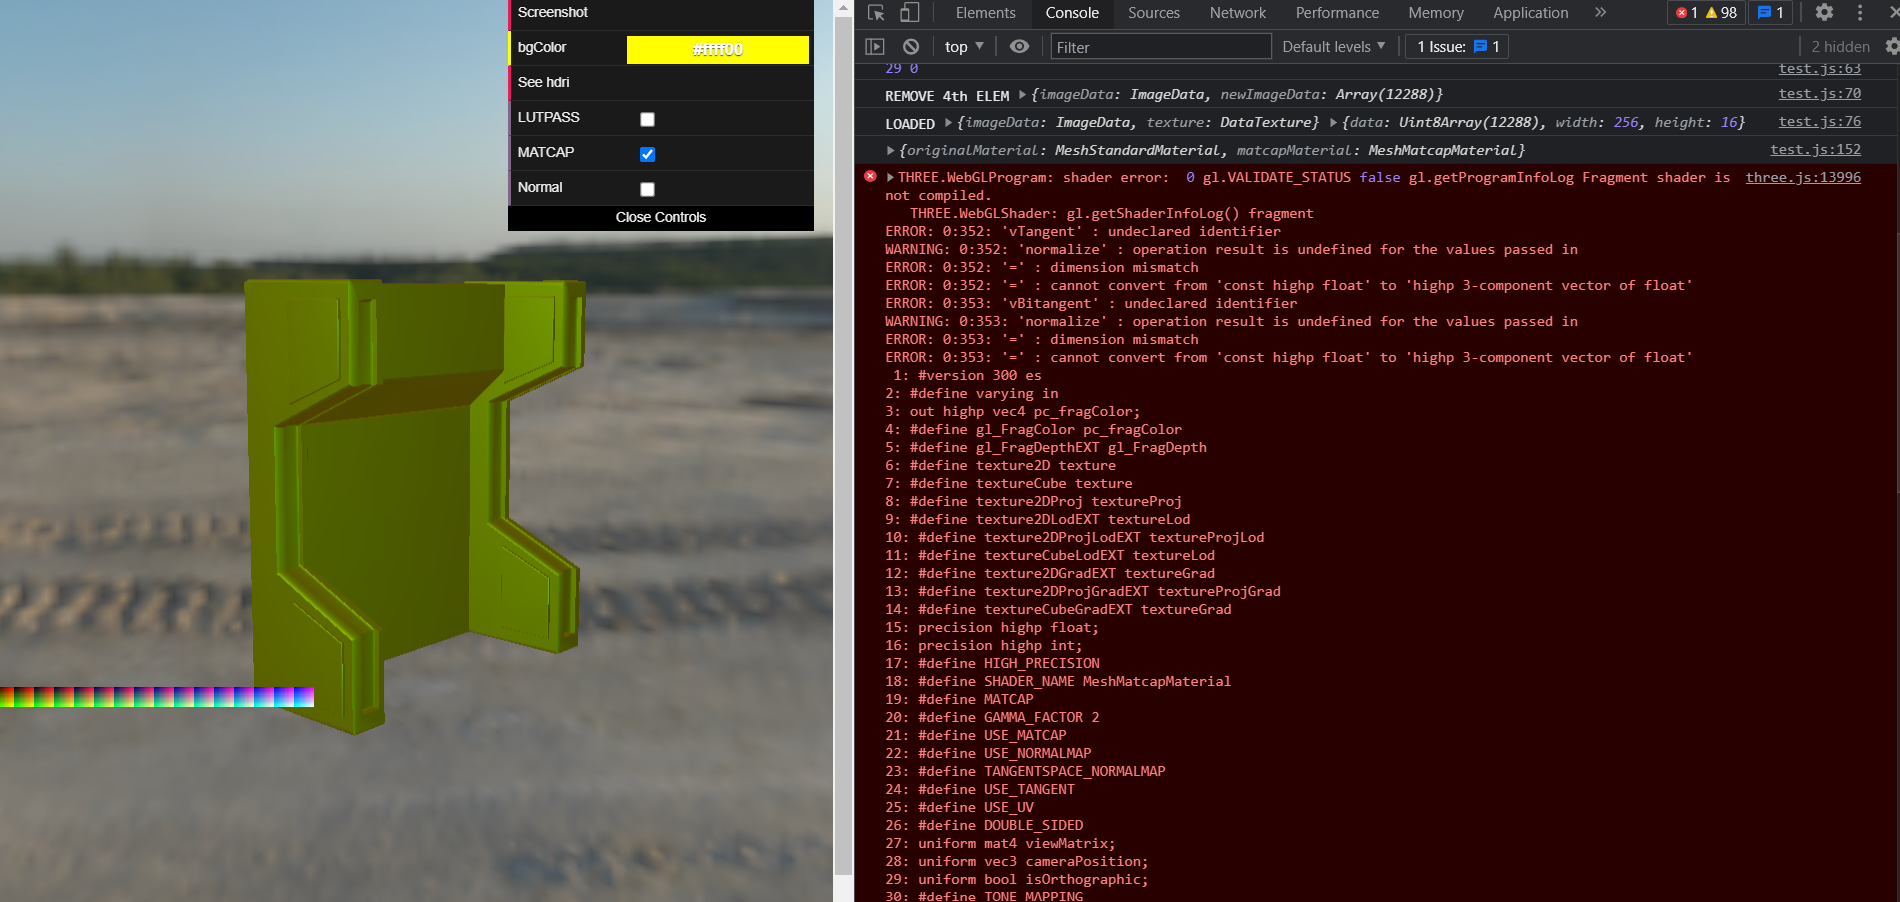Viewport: 1900px width, 902px height.
Task: Open the Application tab
Action: click(1530, 13)
